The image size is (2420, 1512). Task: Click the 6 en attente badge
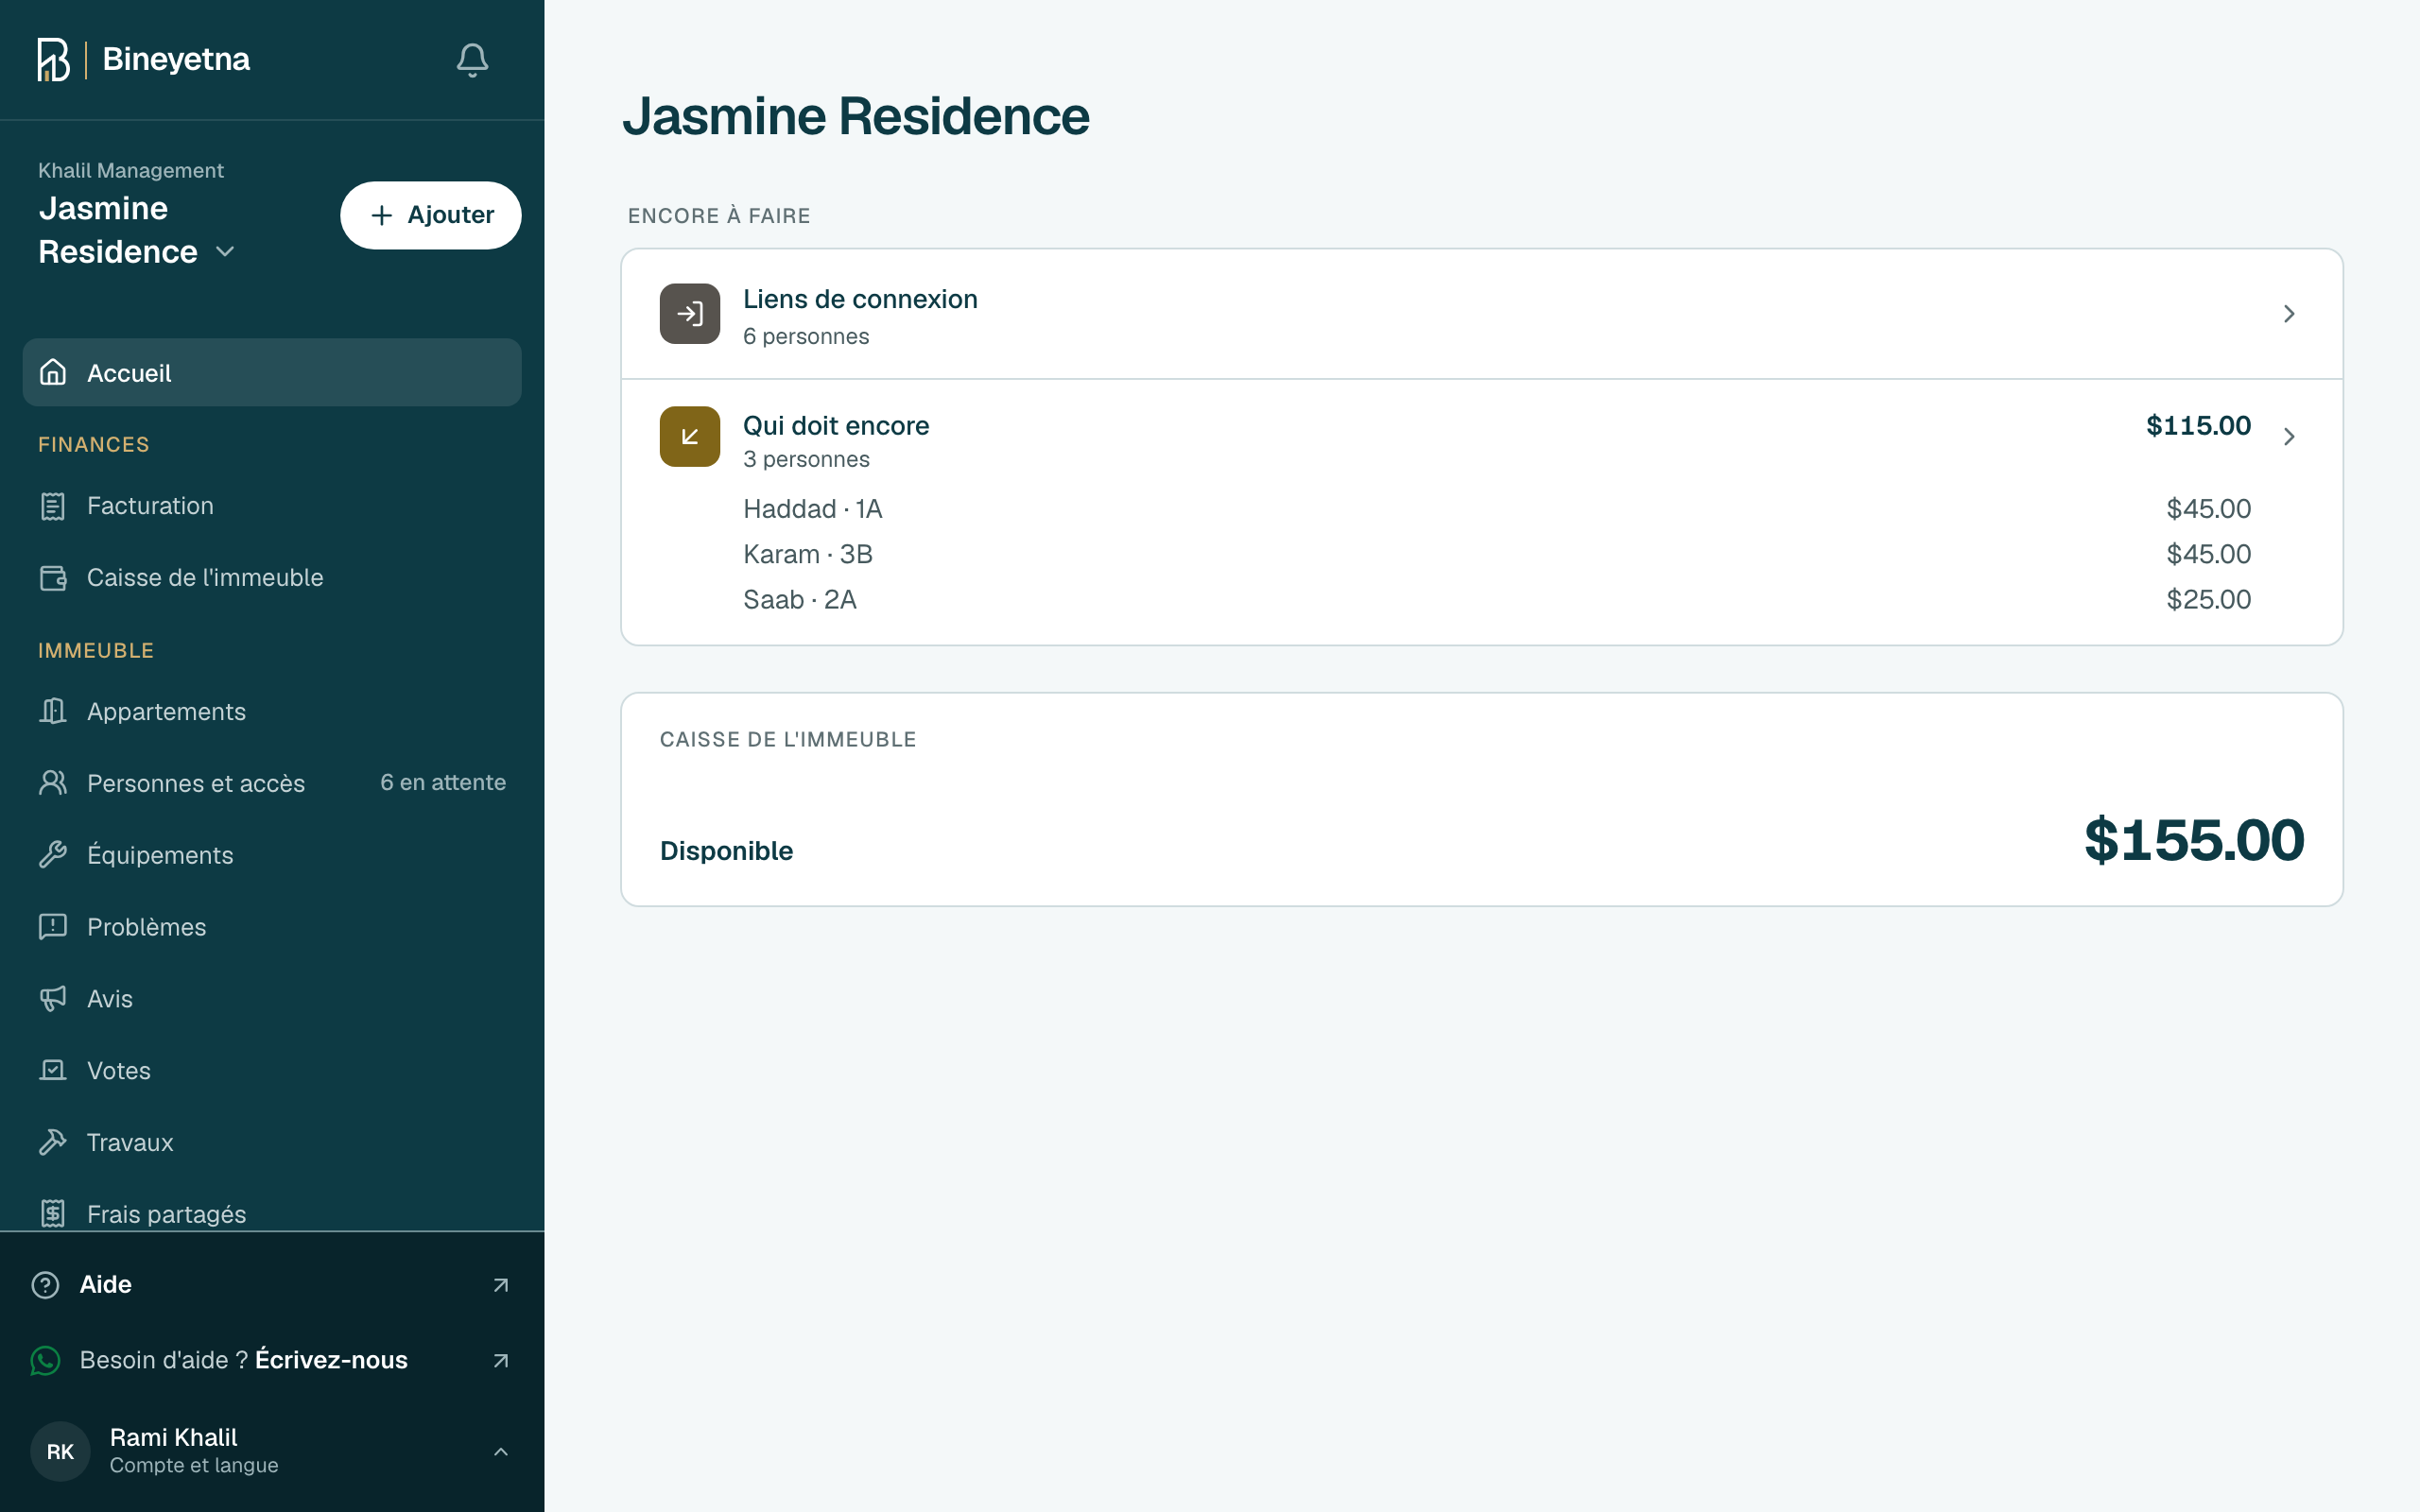443,783
